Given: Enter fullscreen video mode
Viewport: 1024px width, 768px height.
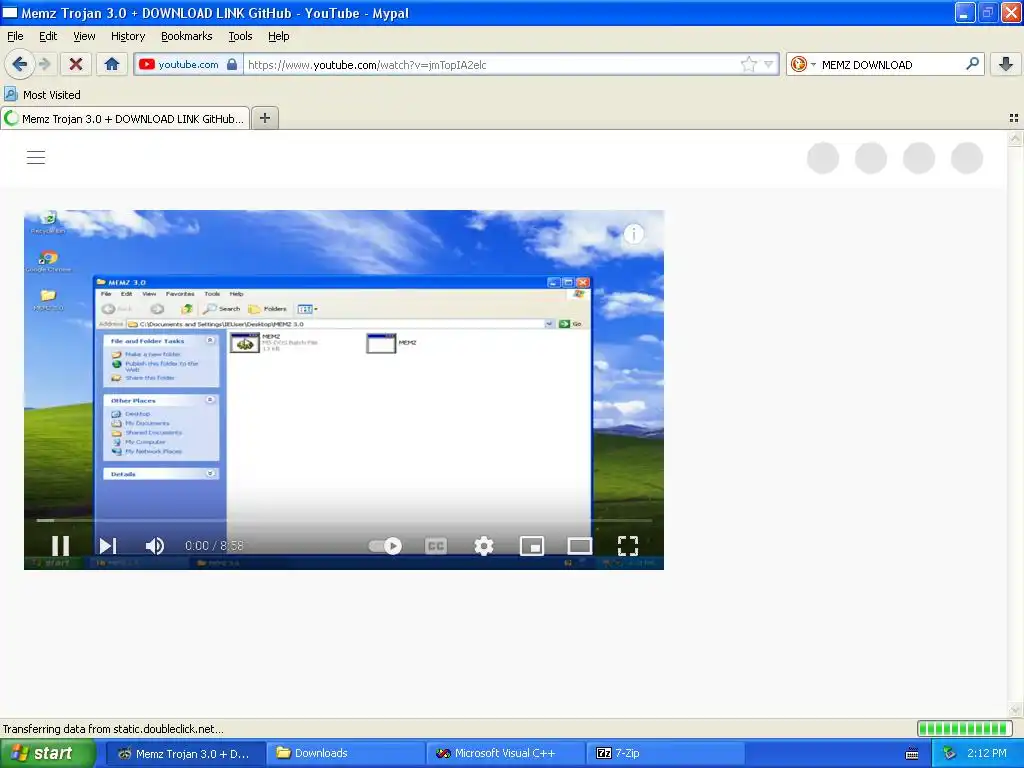Looking at the screenshot, I should point(628,545).
